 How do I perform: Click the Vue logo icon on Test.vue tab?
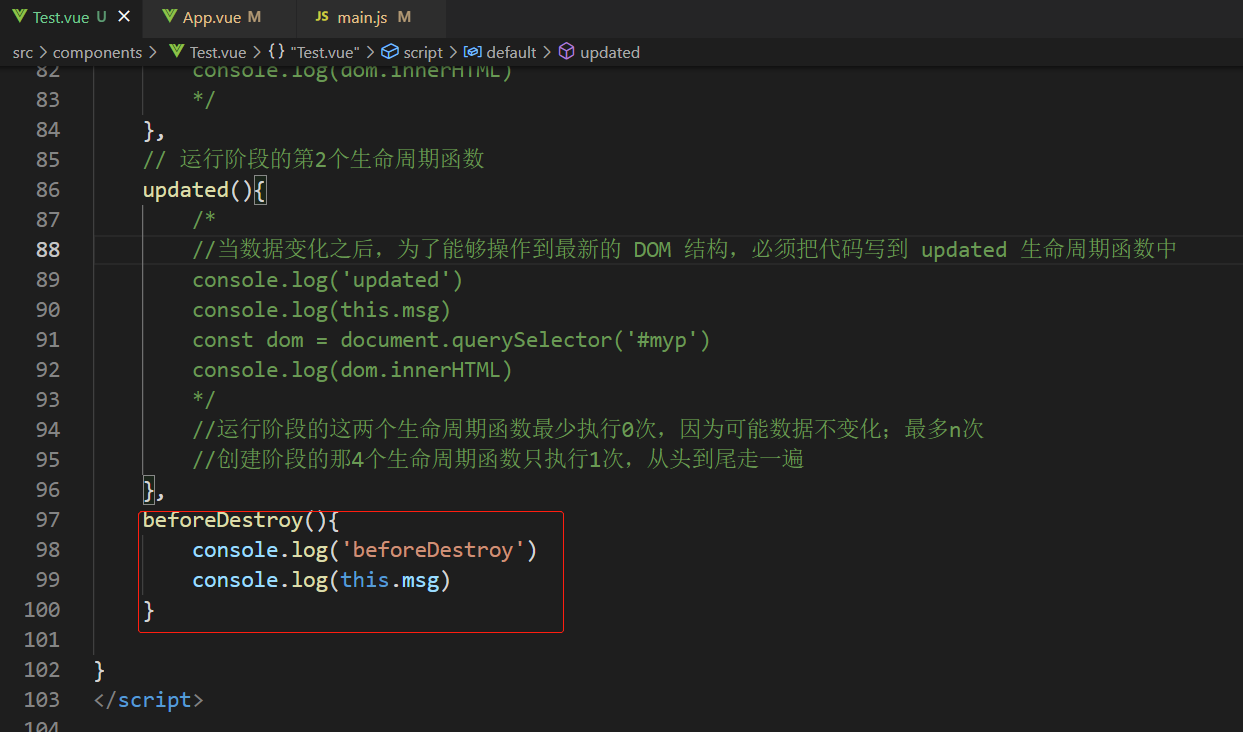(19, 17)
